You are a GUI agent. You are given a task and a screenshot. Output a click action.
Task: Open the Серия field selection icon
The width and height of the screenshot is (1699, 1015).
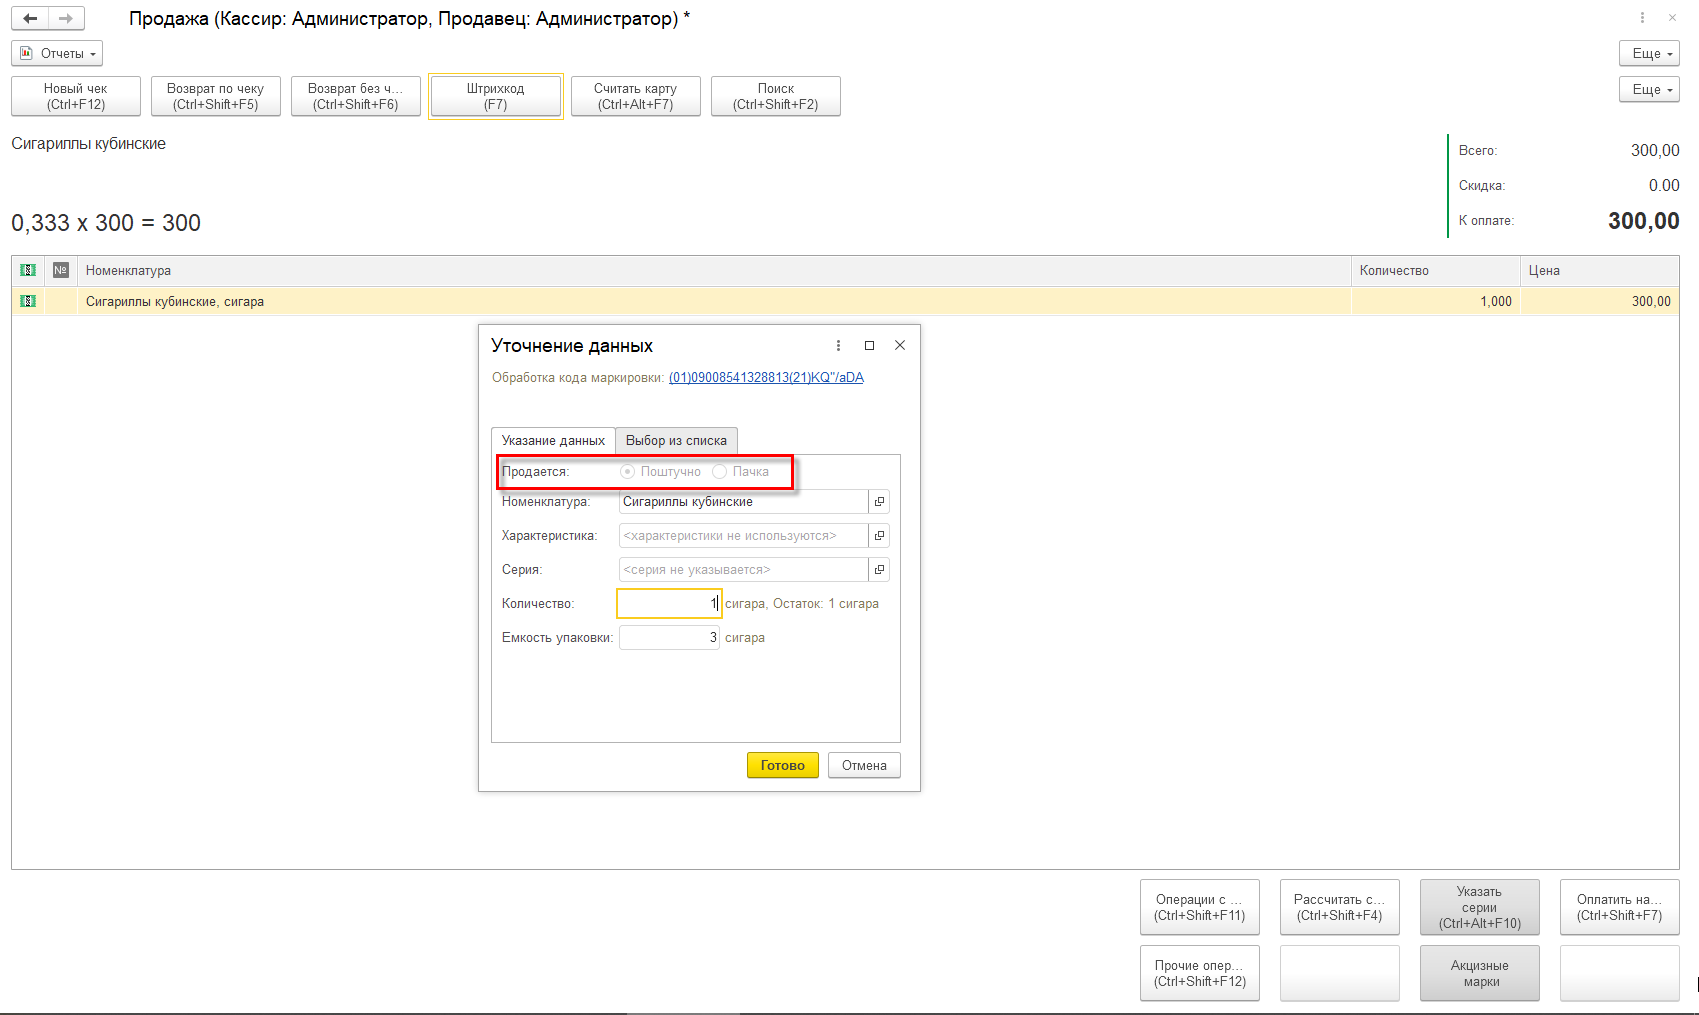[x=879, y=570]
